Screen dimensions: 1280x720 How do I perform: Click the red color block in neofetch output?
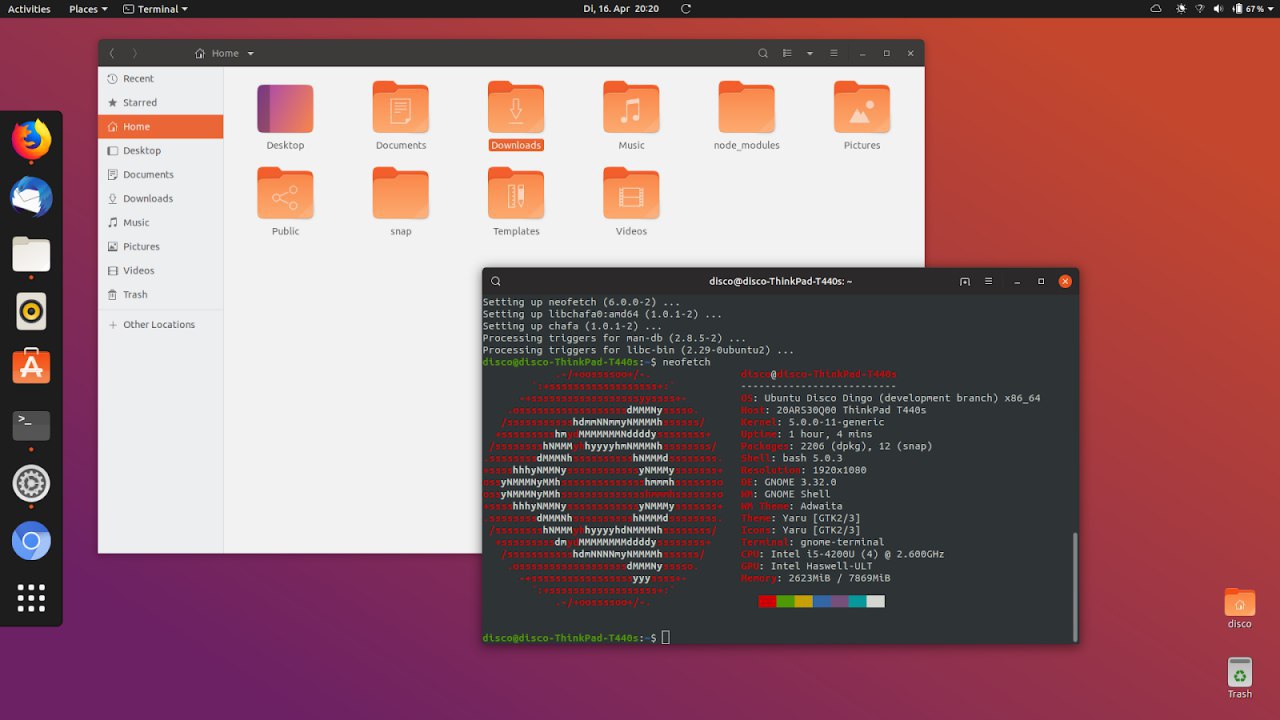coord(767,601)
